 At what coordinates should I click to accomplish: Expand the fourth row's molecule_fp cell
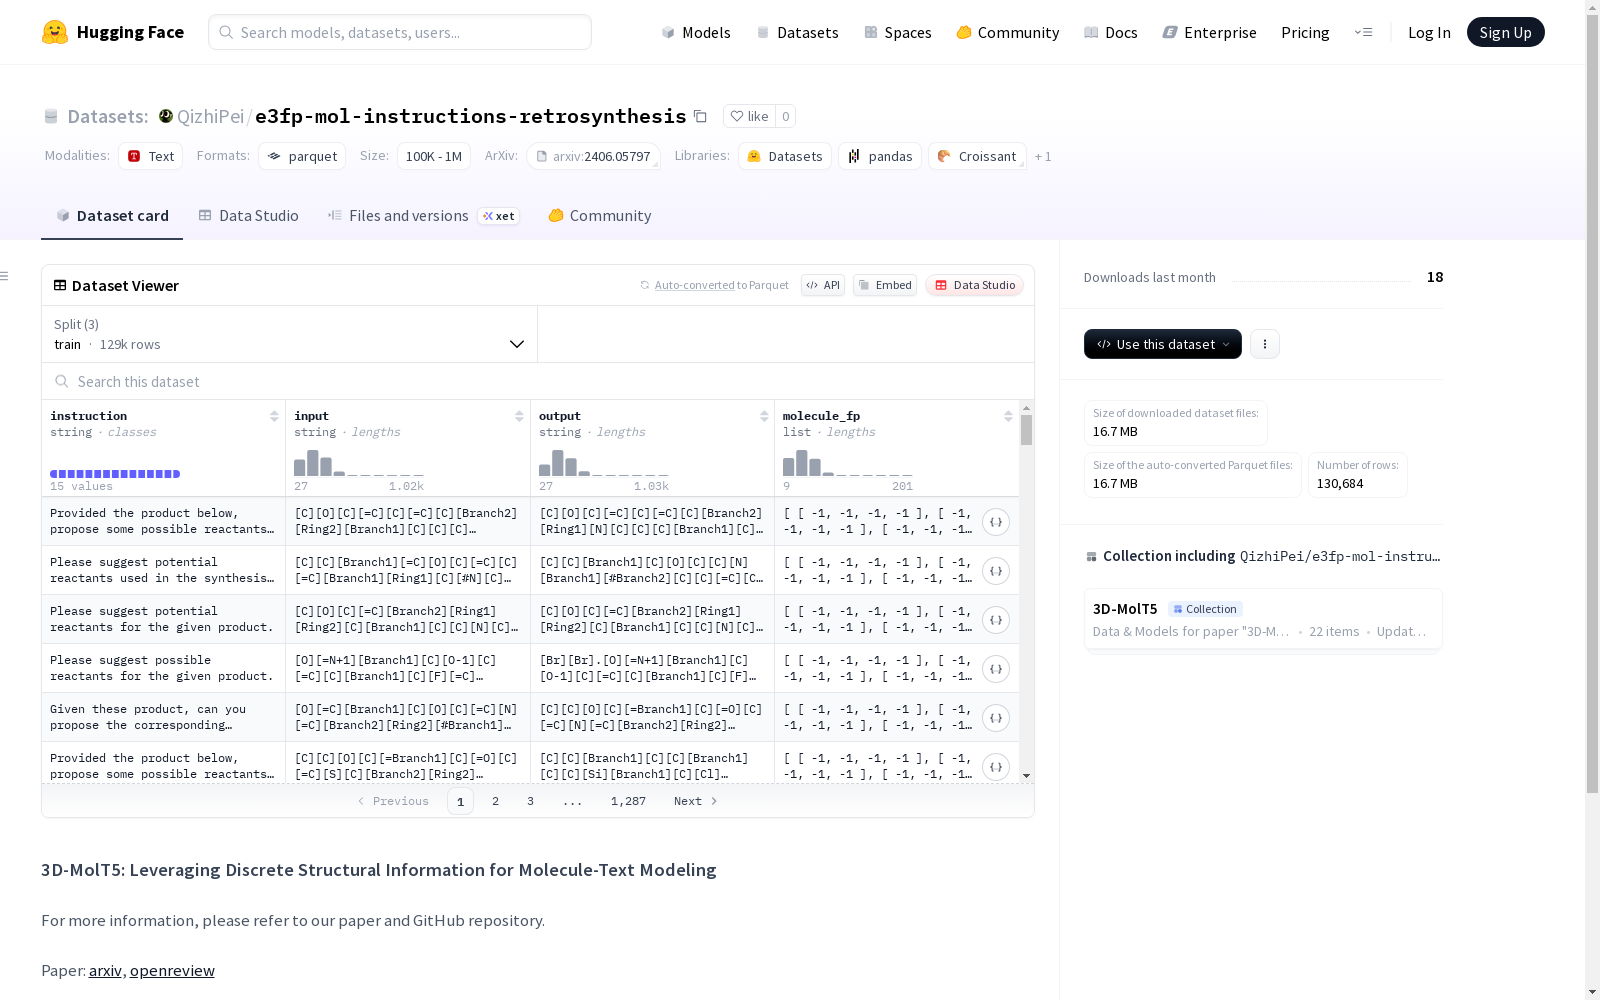tap(995, 669)
